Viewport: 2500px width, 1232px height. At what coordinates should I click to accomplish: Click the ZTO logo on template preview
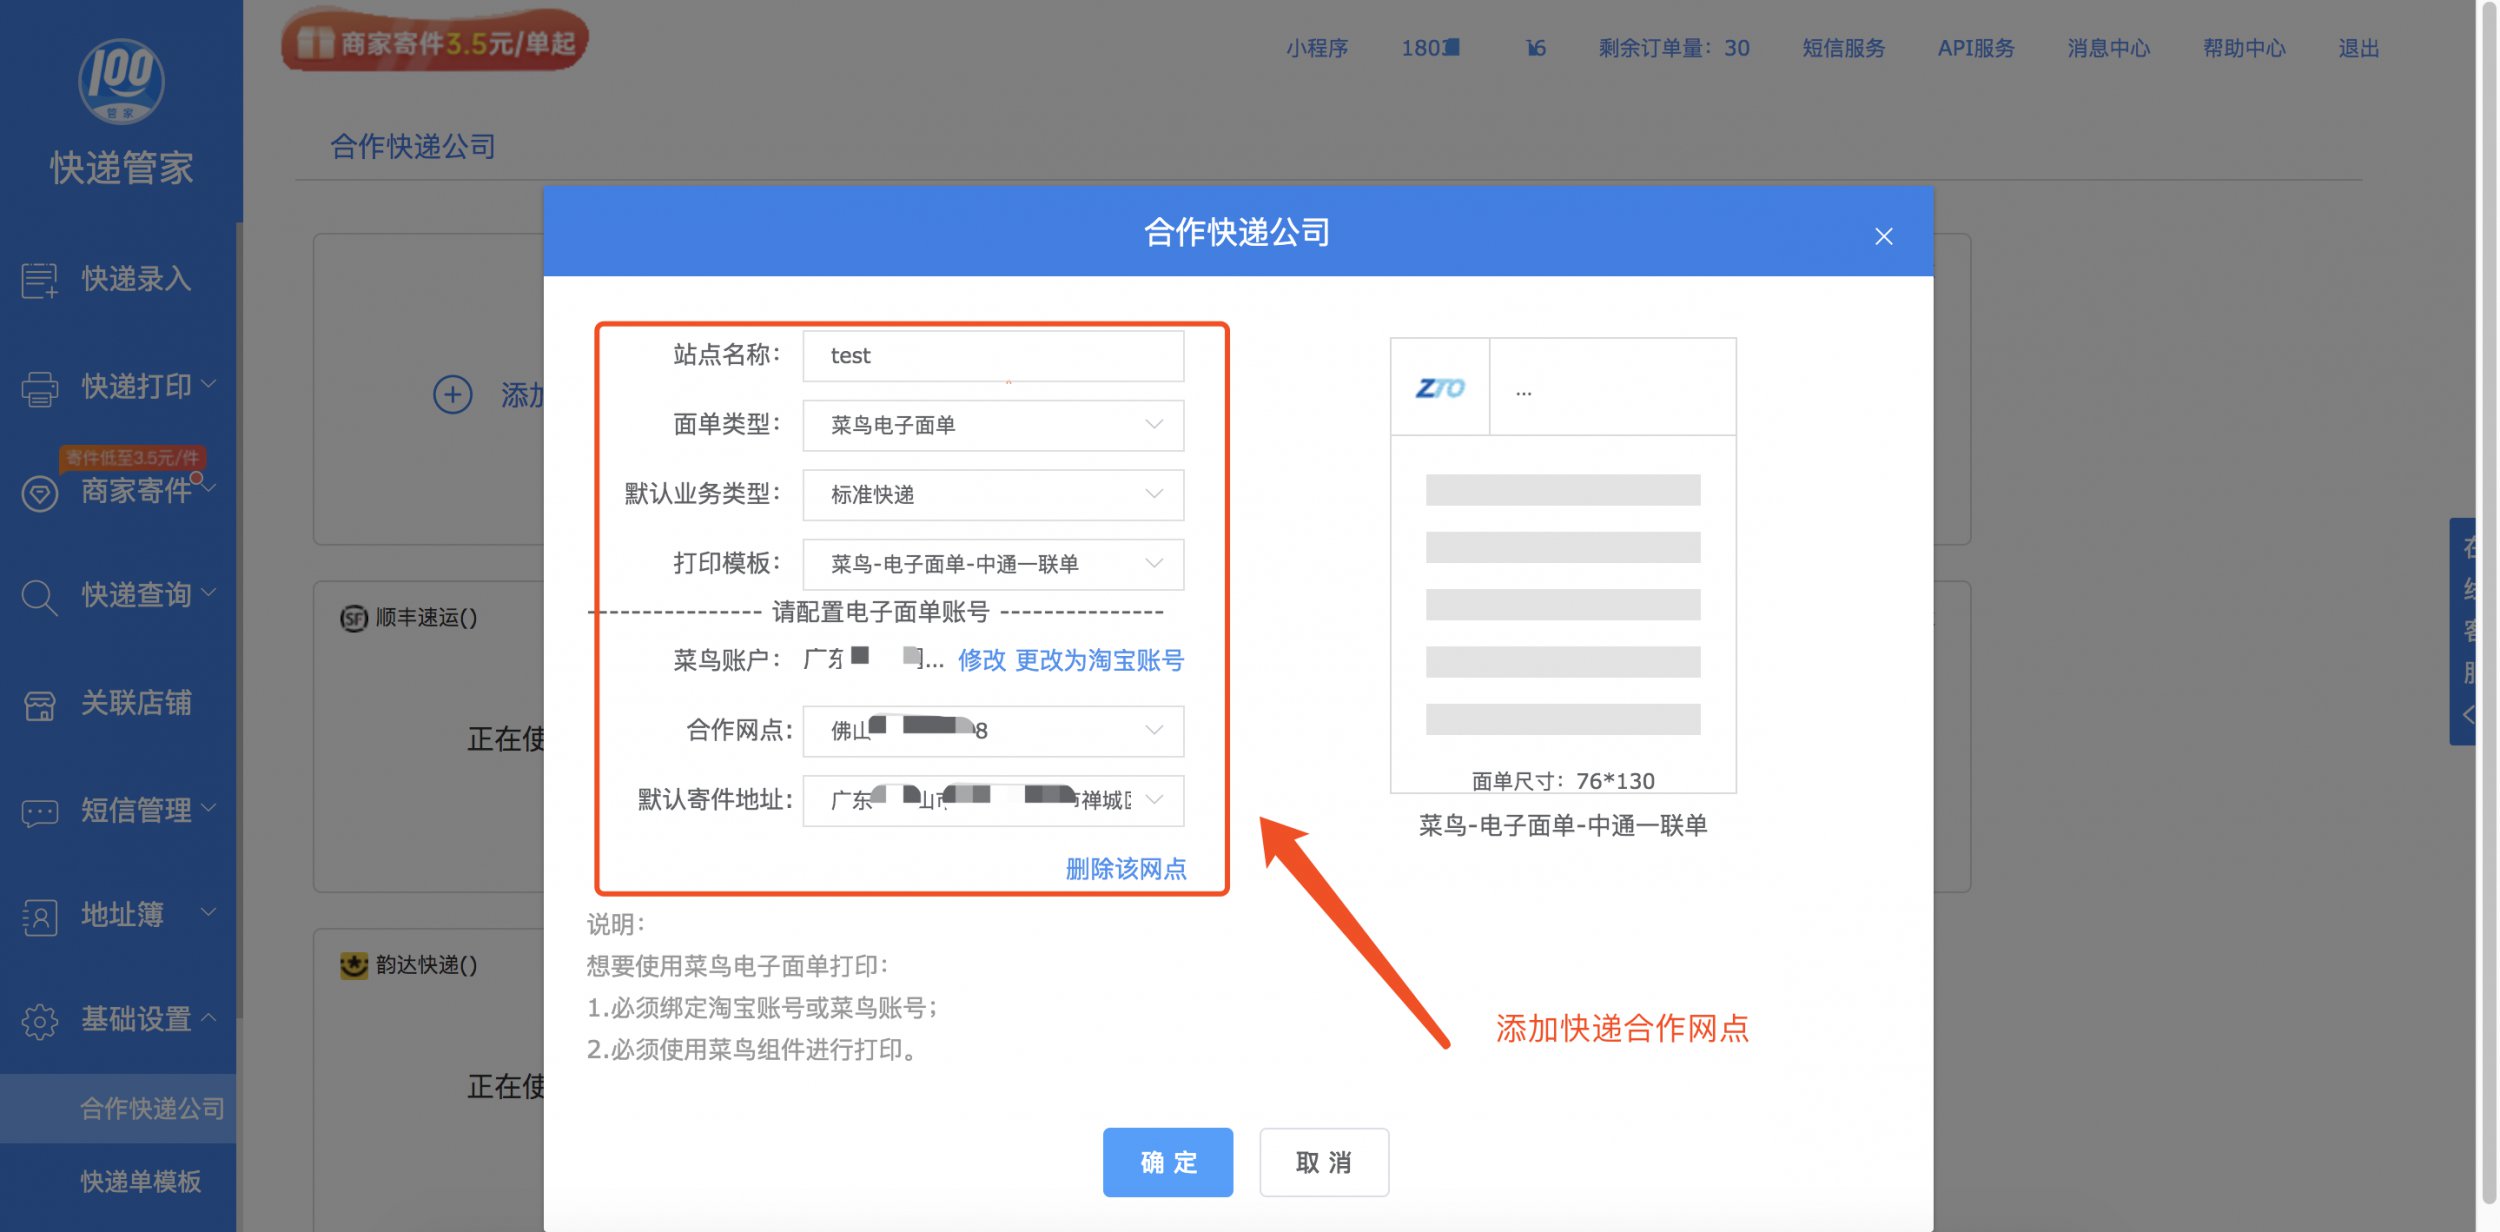coord(1440,388)
